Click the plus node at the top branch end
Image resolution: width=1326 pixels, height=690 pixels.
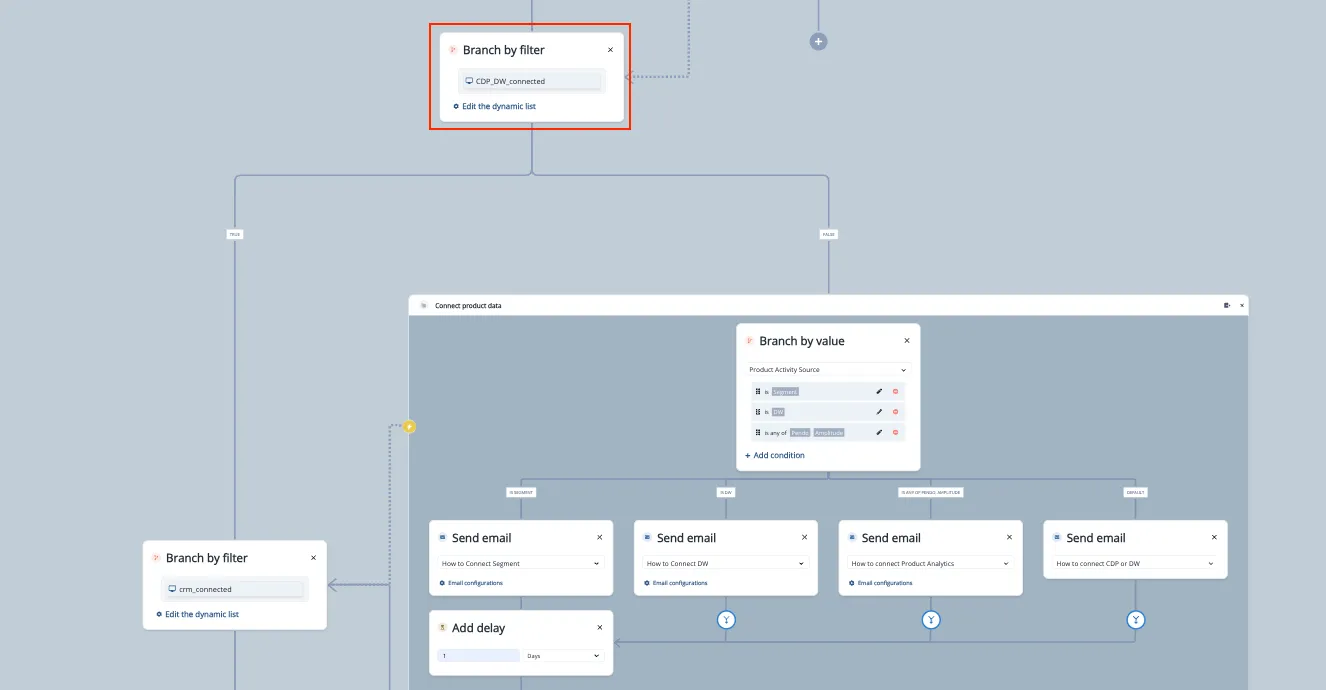coord(818,42)
